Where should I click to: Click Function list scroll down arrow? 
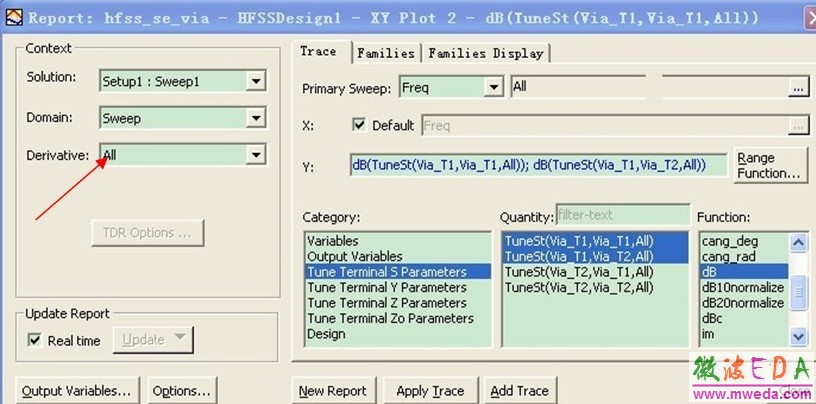coord(798,337)
